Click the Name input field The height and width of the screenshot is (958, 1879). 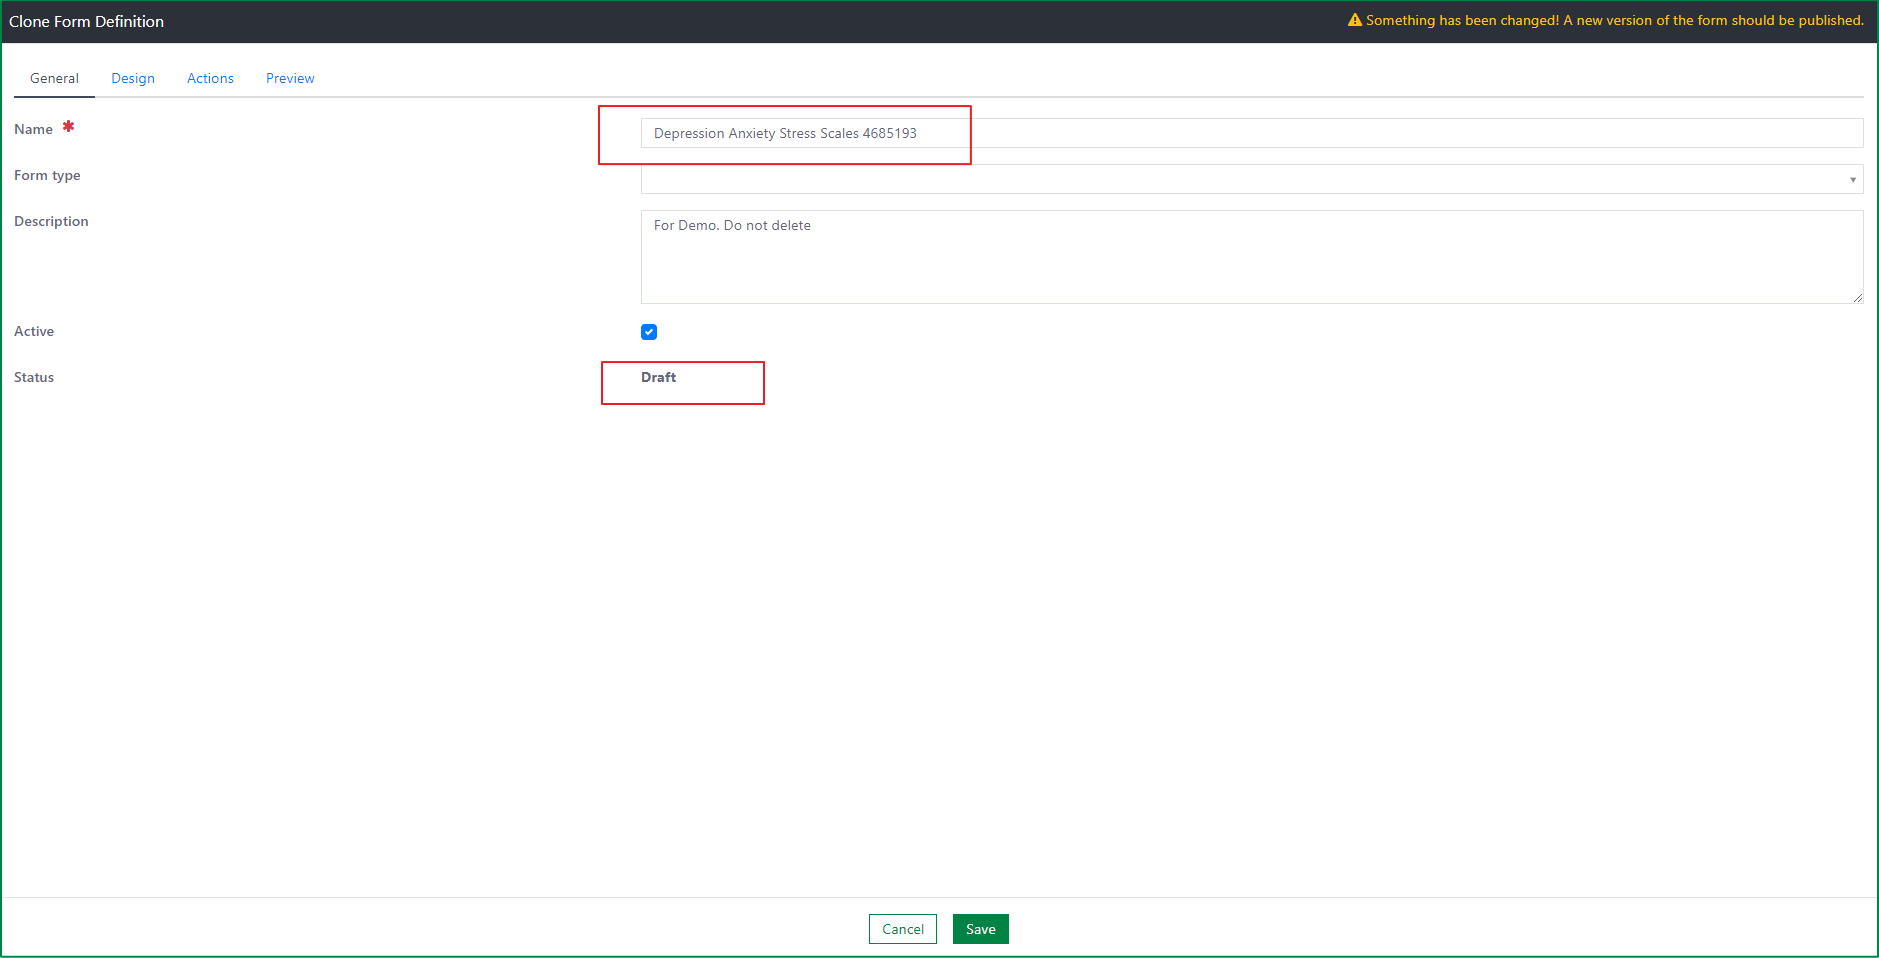pos(1252,133)
